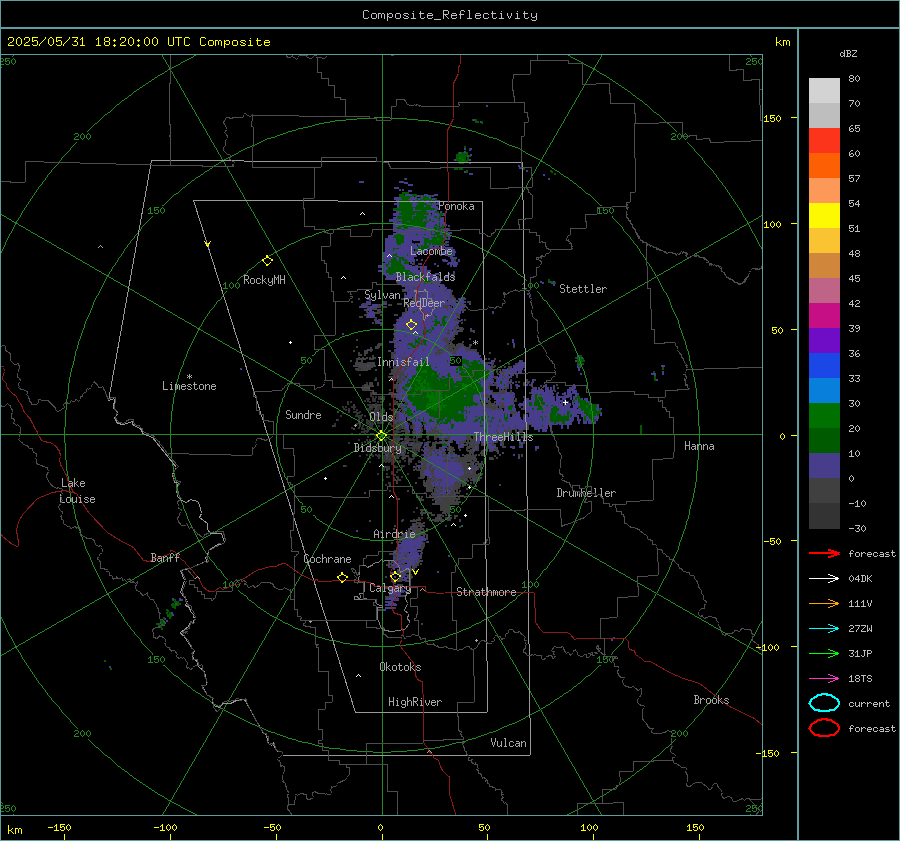This screenshot has width=900, height=841.
Task: Click the ThreeHills city label
Action: 503,437
